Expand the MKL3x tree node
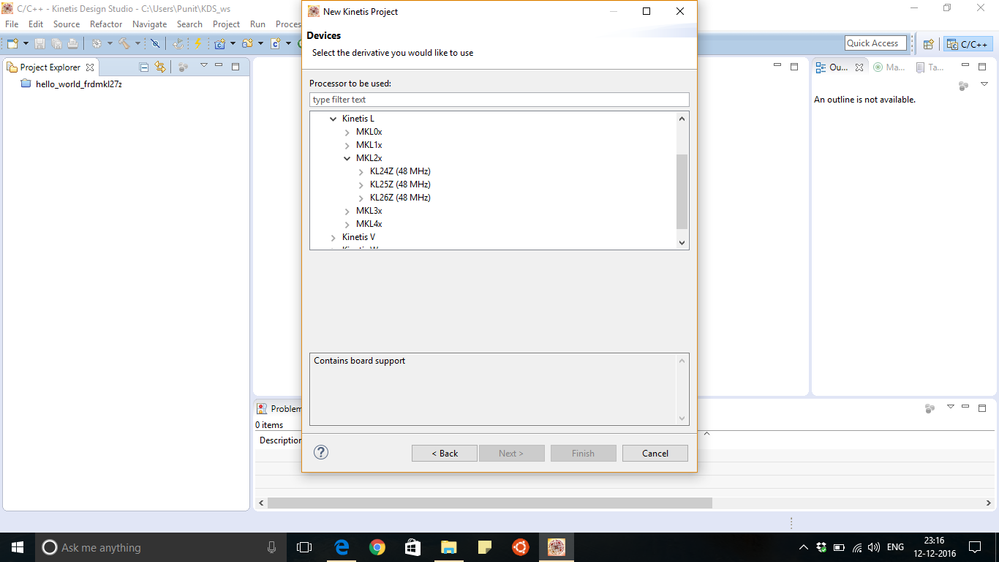999x562 pixels. pyautogui.click(x=347, y=211)
